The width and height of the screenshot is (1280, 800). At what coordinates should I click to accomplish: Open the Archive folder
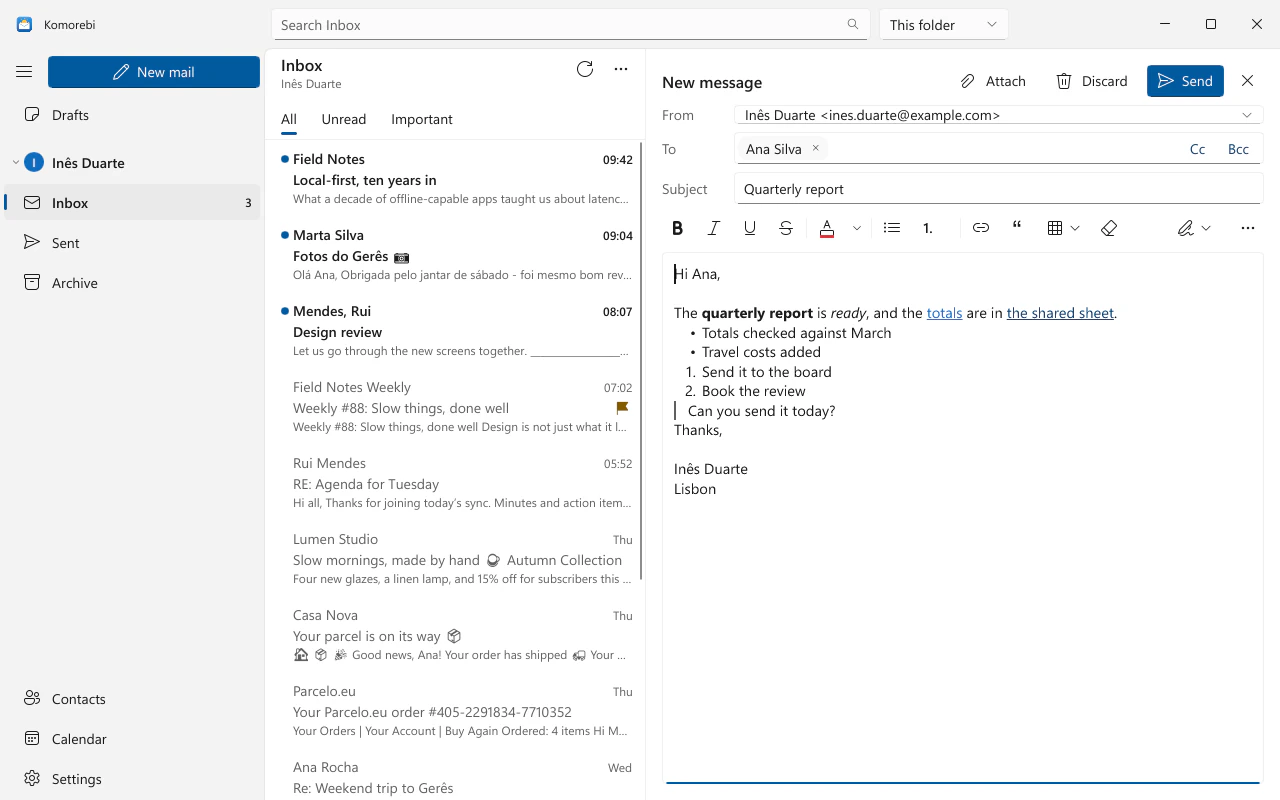tap(132, 283)
